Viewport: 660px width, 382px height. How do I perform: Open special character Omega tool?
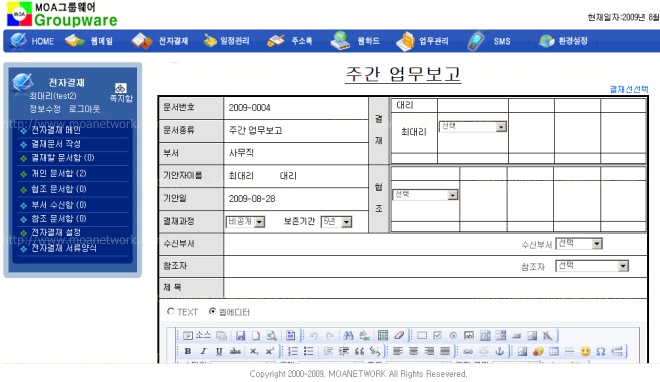601,351
